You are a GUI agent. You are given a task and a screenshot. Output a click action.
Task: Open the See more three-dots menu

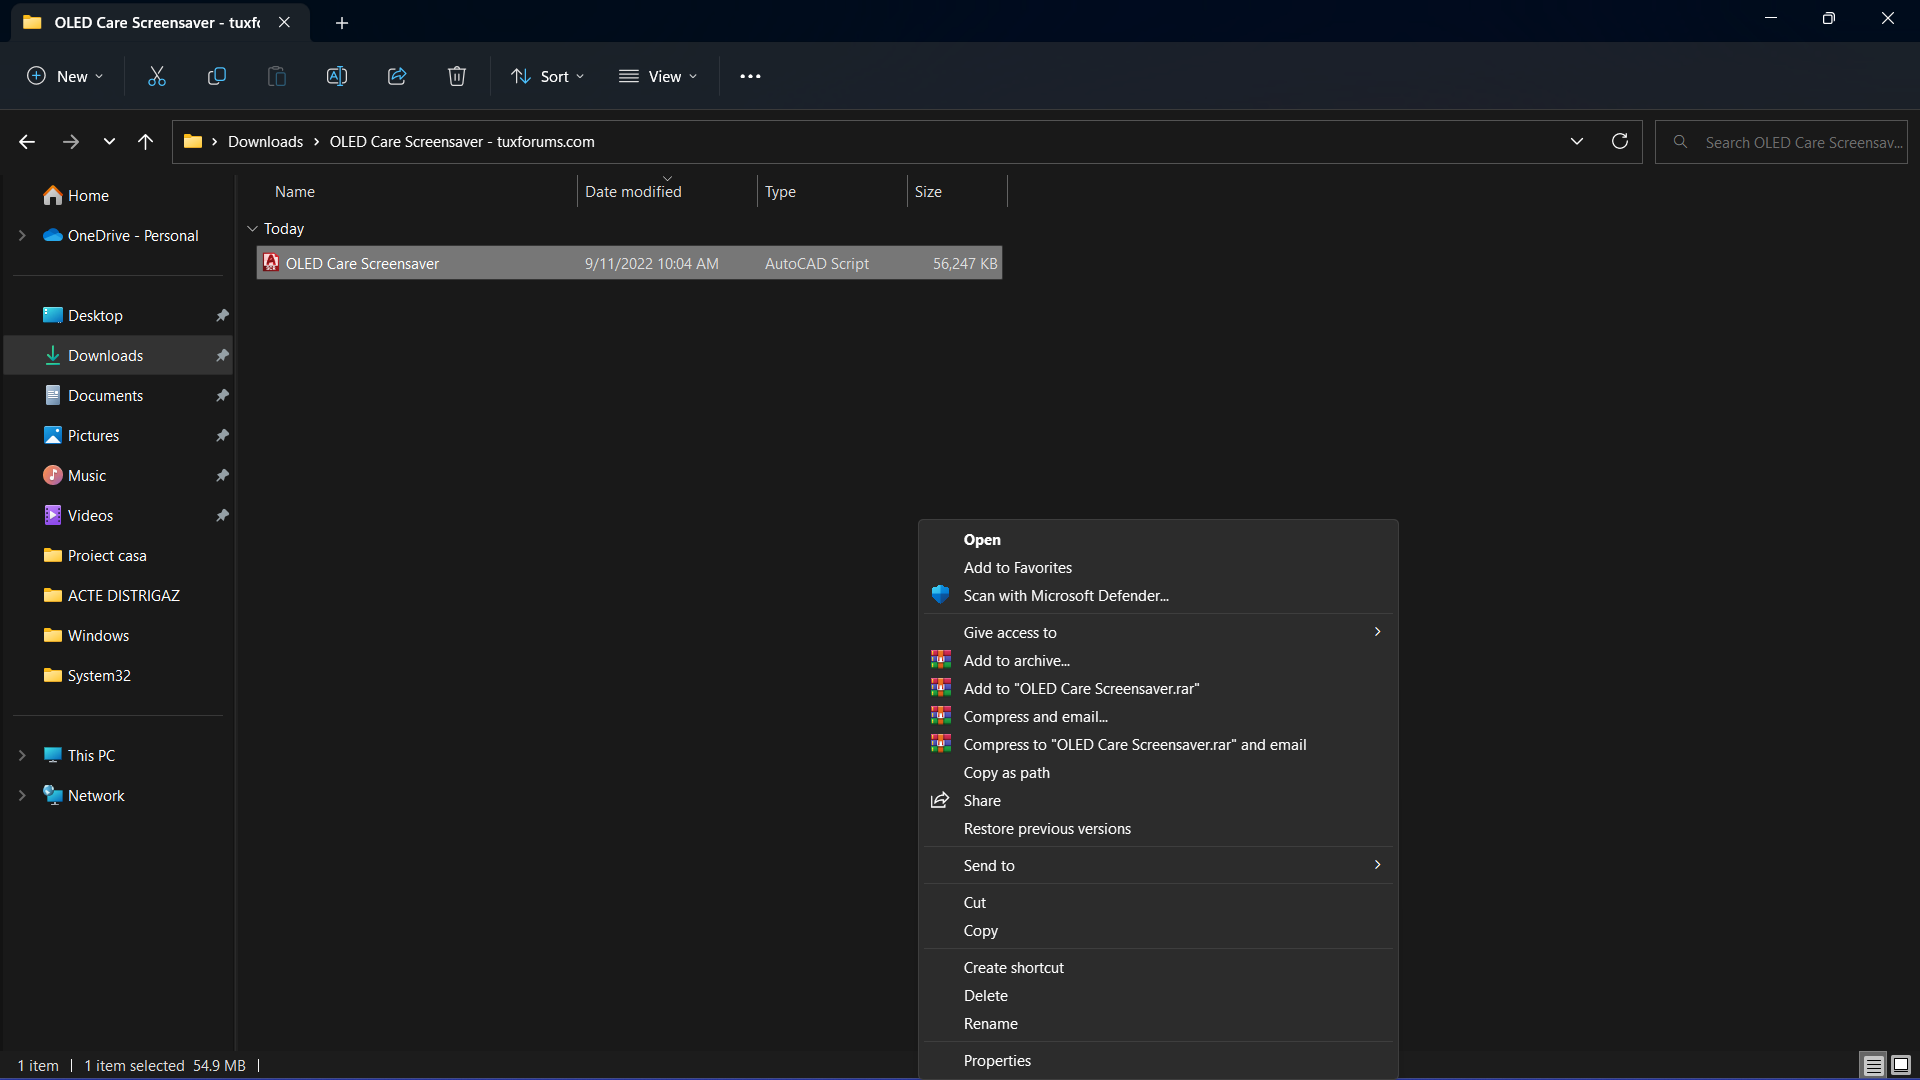(750, 76)
